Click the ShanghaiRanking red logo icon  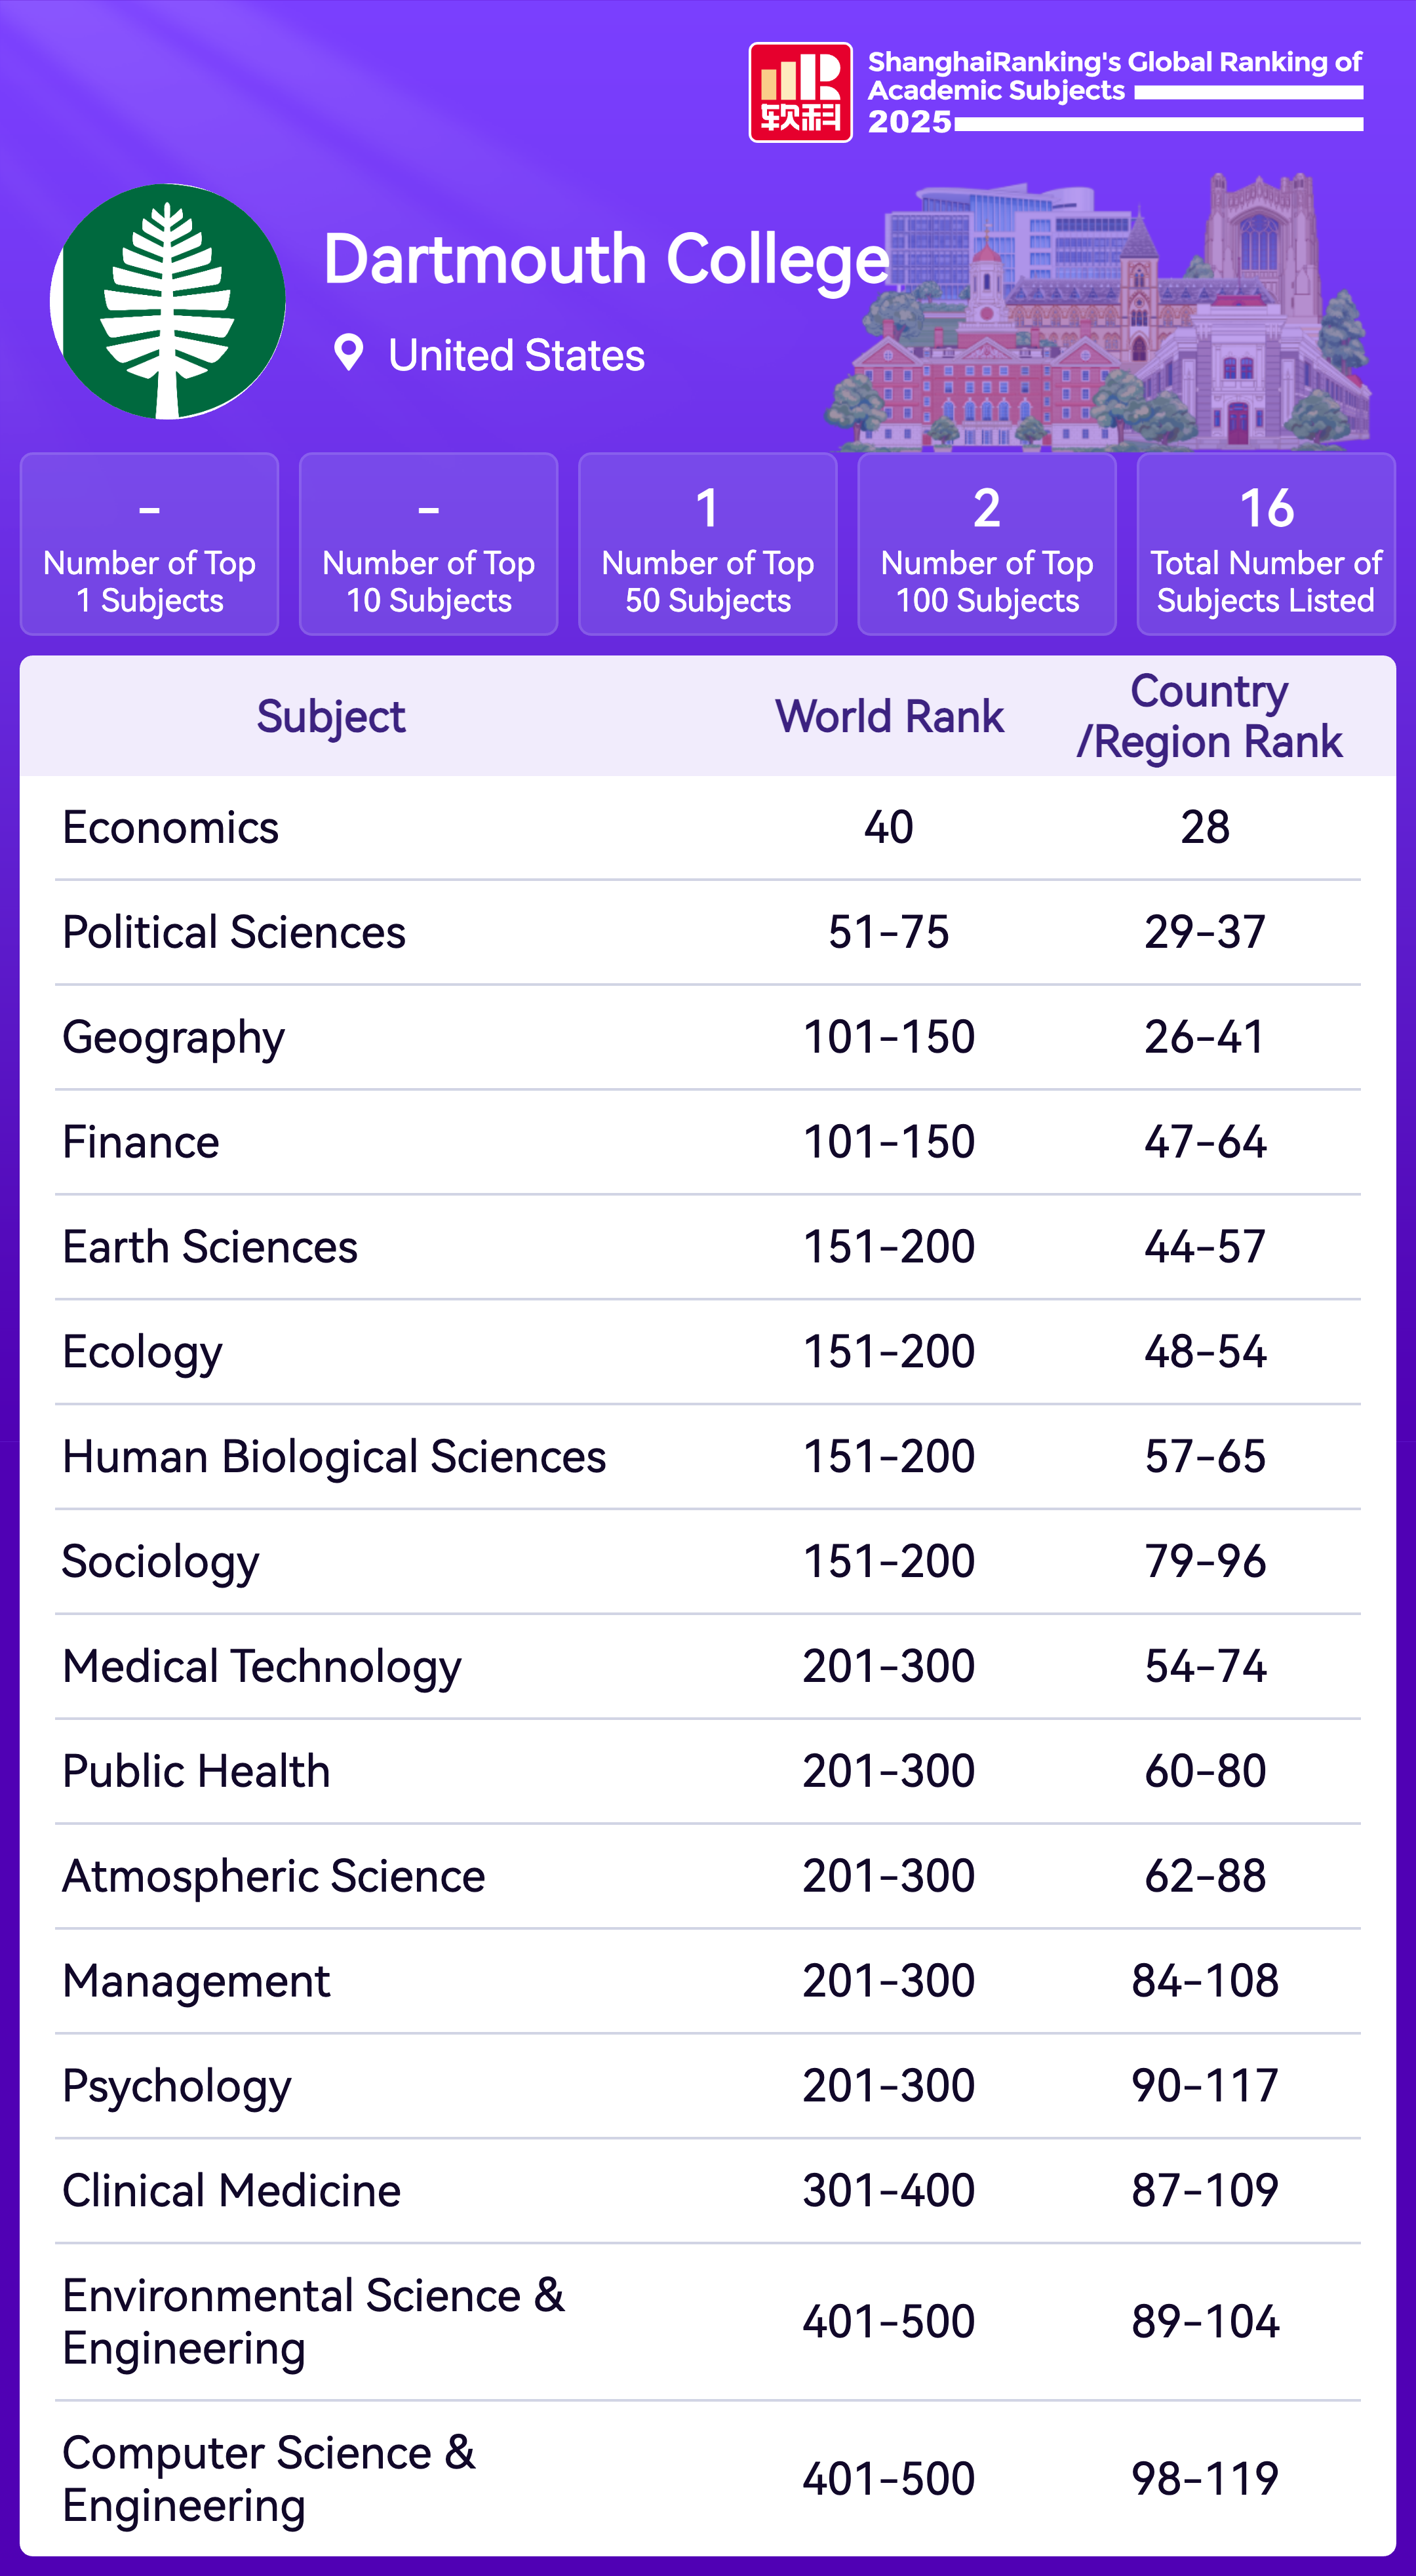(800, 92)
